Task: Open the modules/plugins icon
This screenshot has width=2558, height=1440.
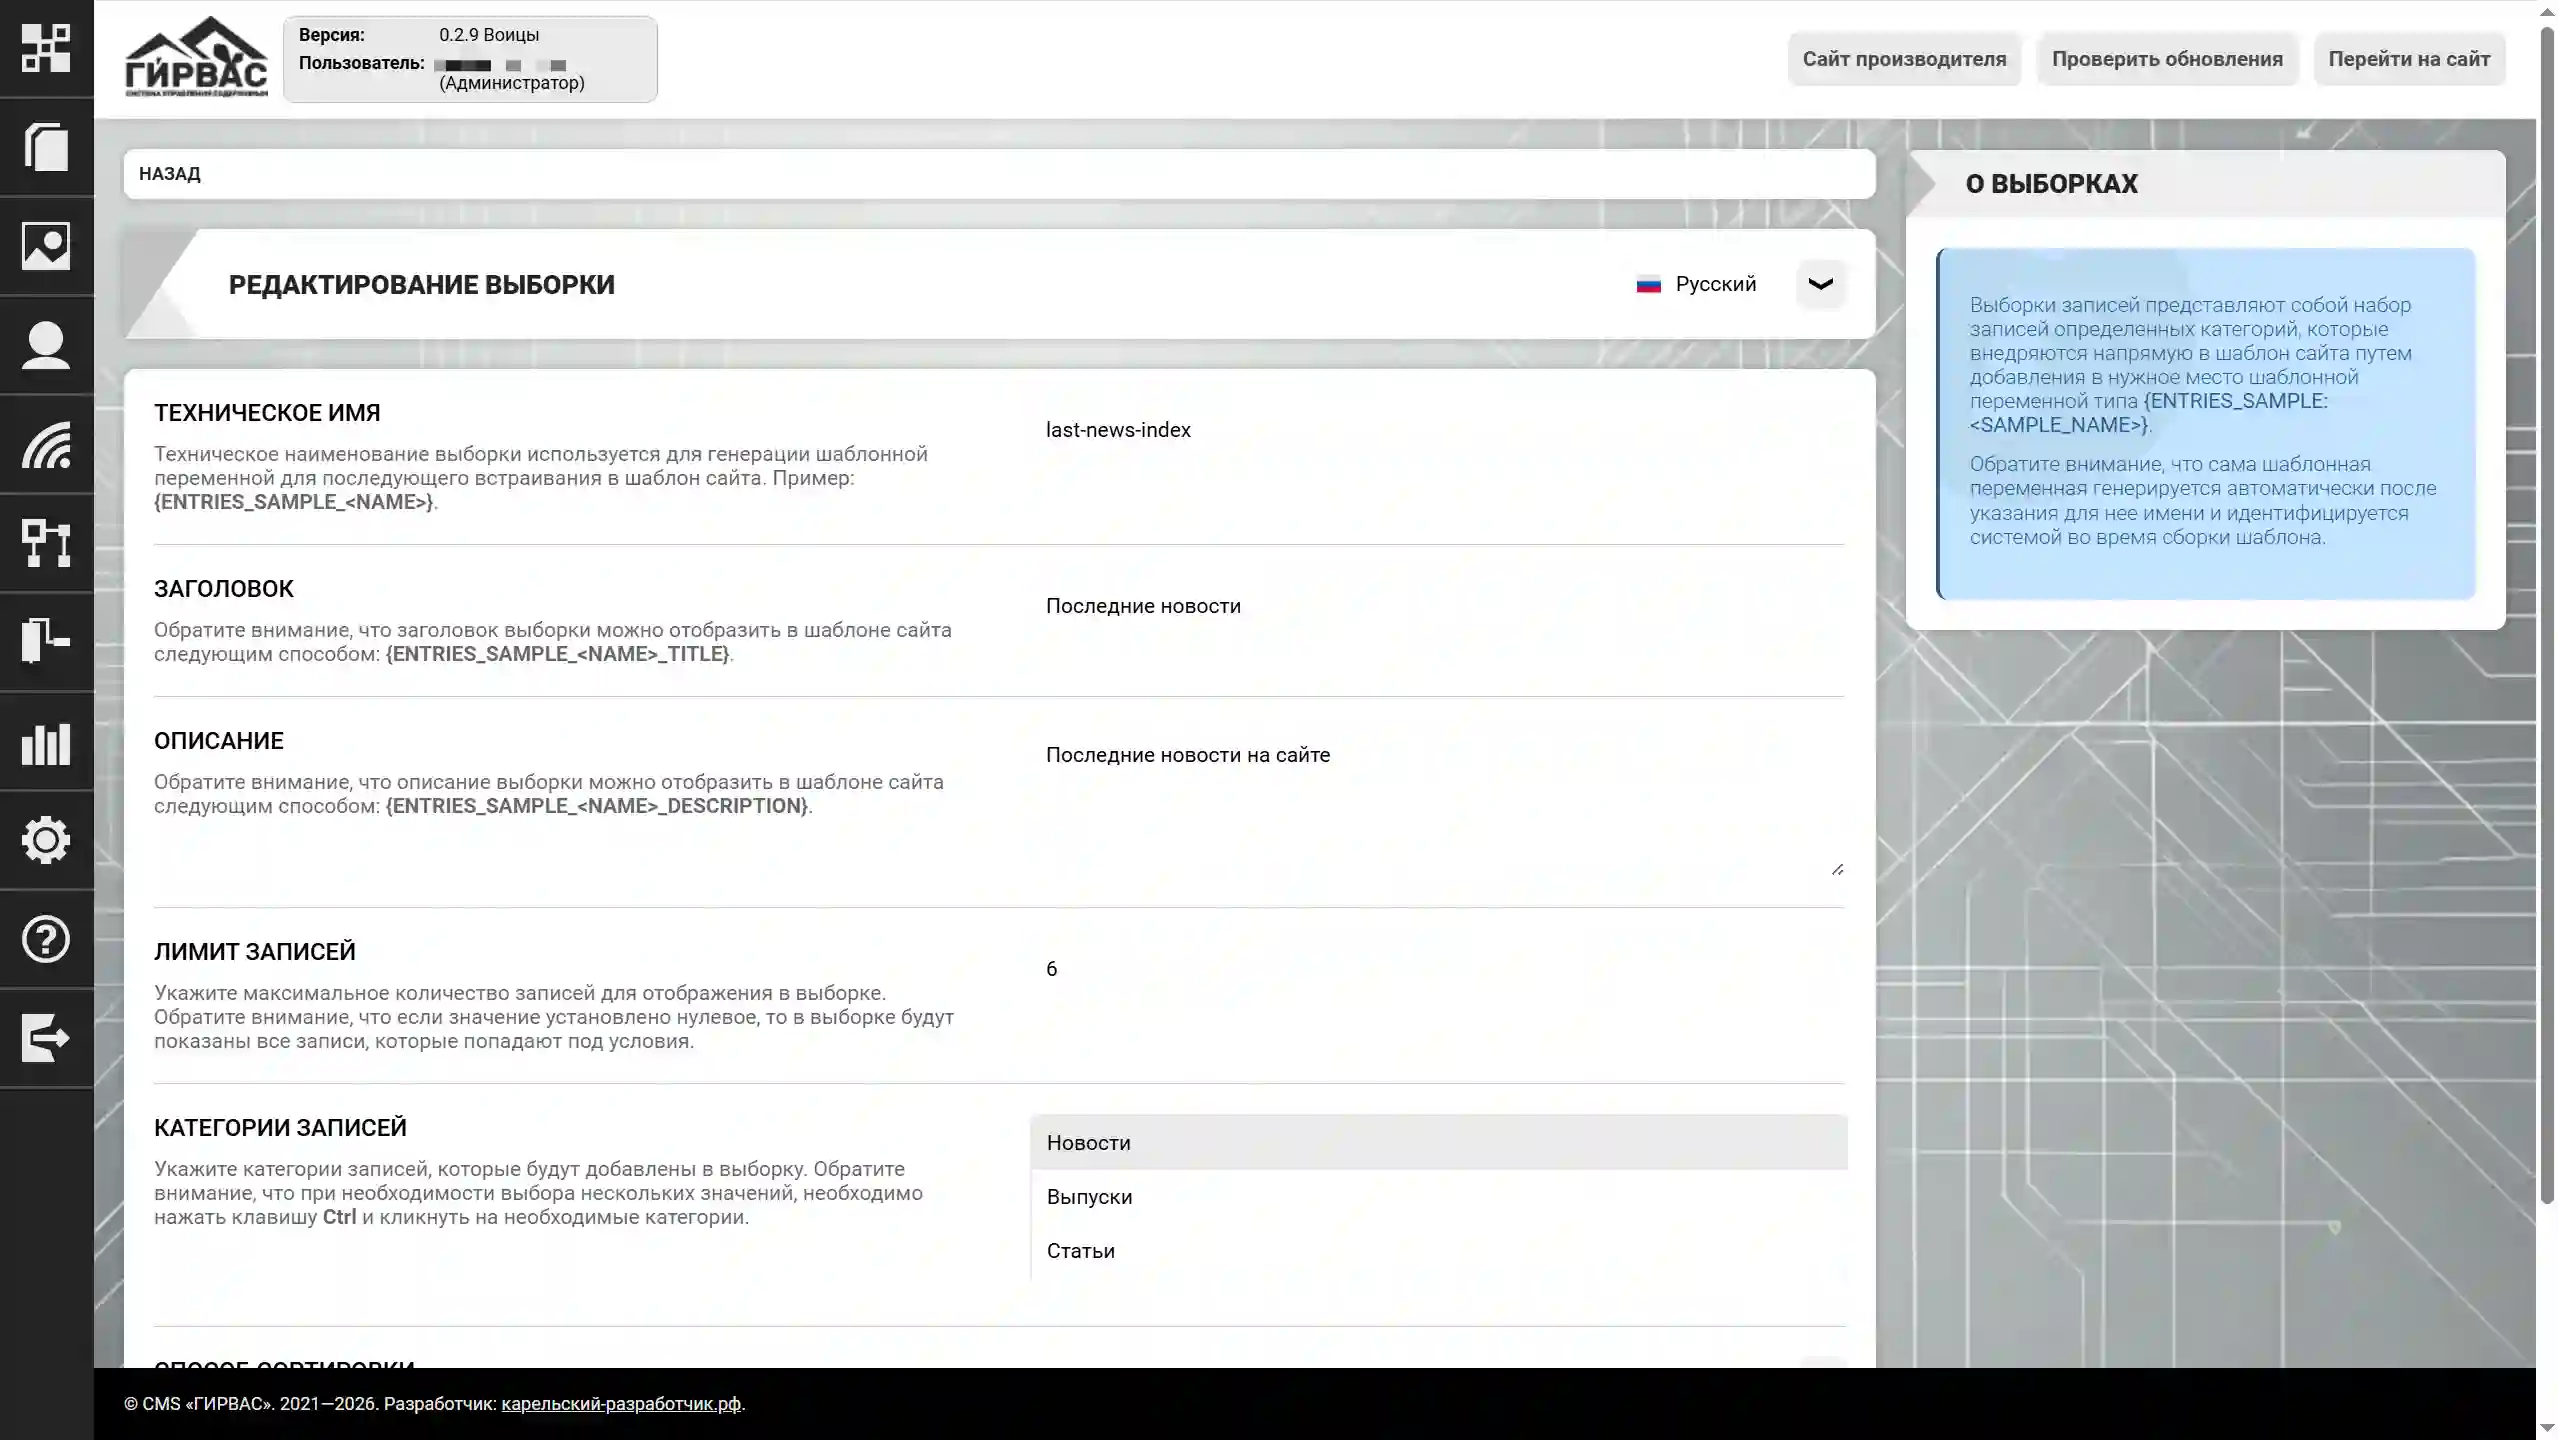Action: (46, 641)
